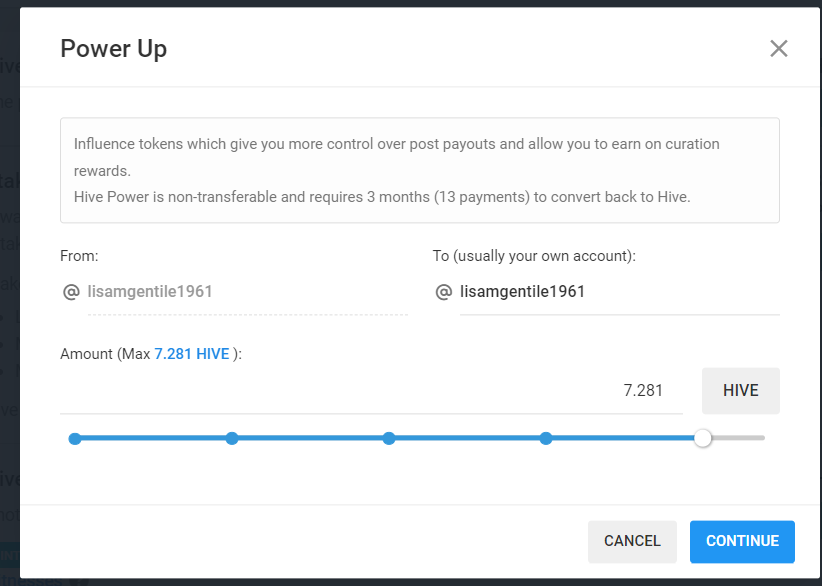
Task: Click the 'To (usually your own account):' label
Action: point(534,256)
